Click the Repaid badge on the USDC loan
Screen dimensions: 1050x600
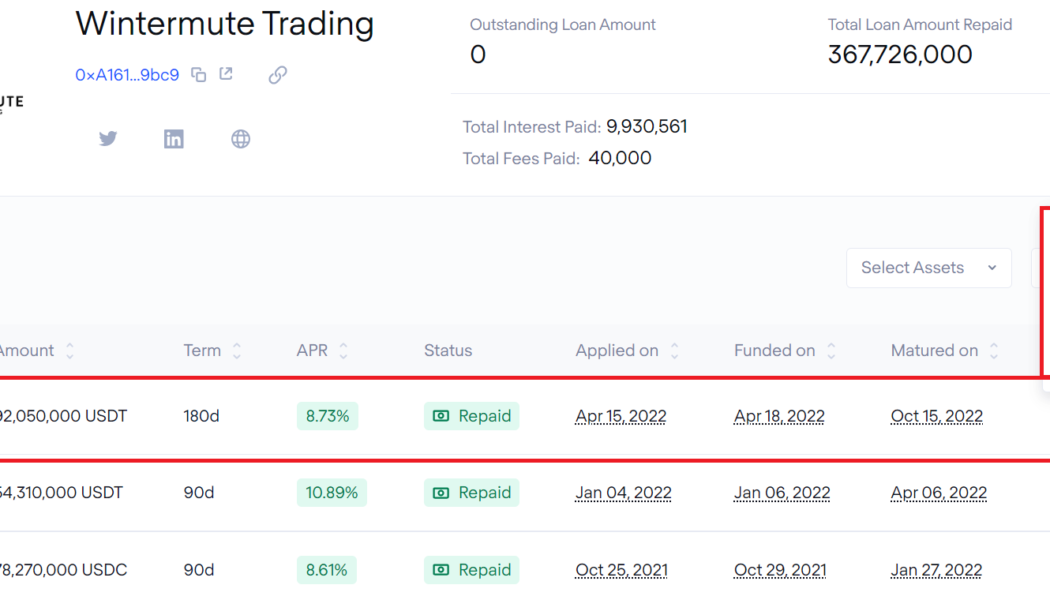471,569
